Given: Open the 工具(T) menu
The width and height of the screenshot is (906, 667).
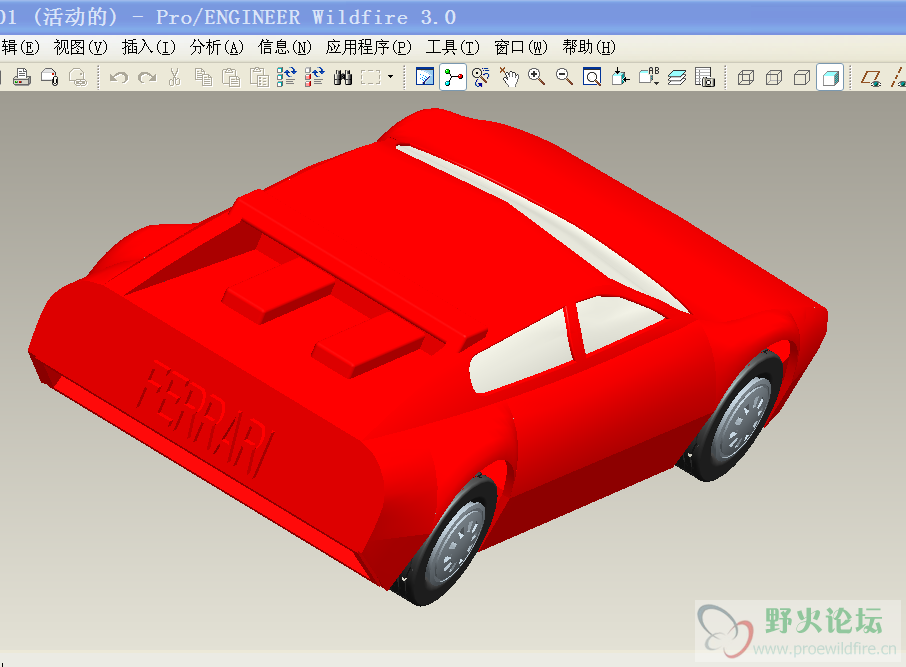Looking at the screenshot, I should 452,47.
